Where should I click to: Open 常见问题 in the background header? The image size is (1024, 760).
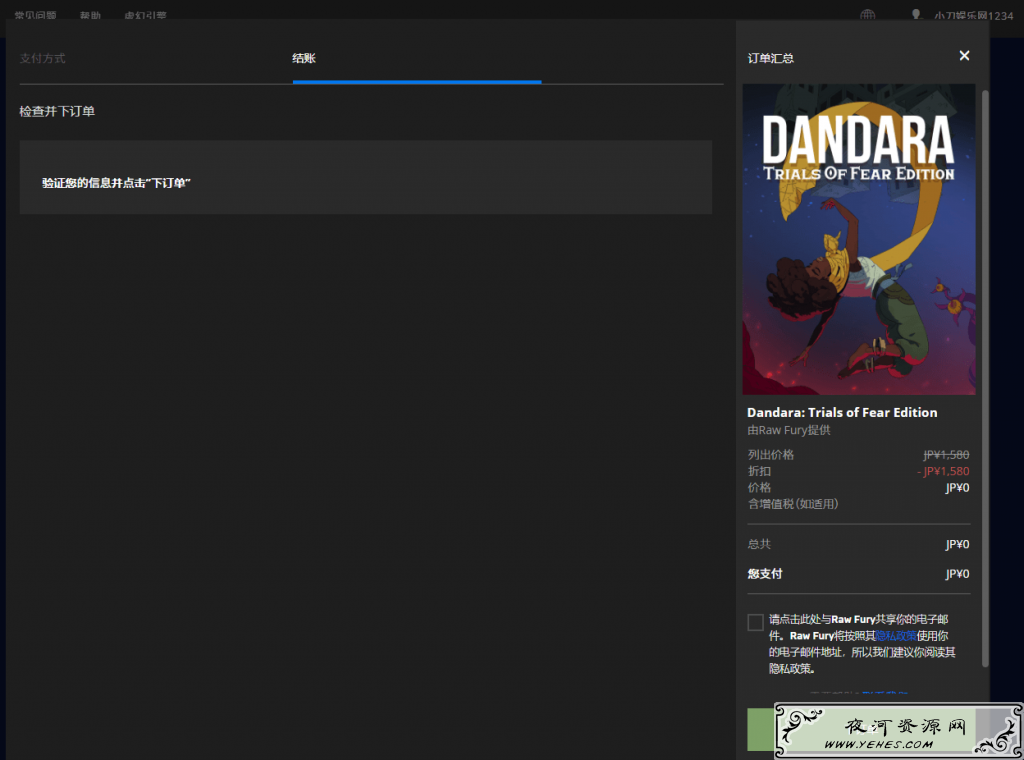click(x=36, y=15)
